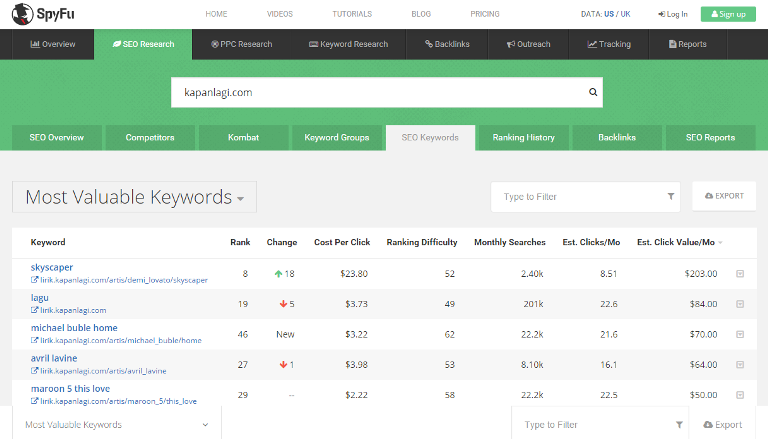Open the Tracking main tab
Viewport: 768px width, 439px height.
pyautogui.click(x=609, y=44)
